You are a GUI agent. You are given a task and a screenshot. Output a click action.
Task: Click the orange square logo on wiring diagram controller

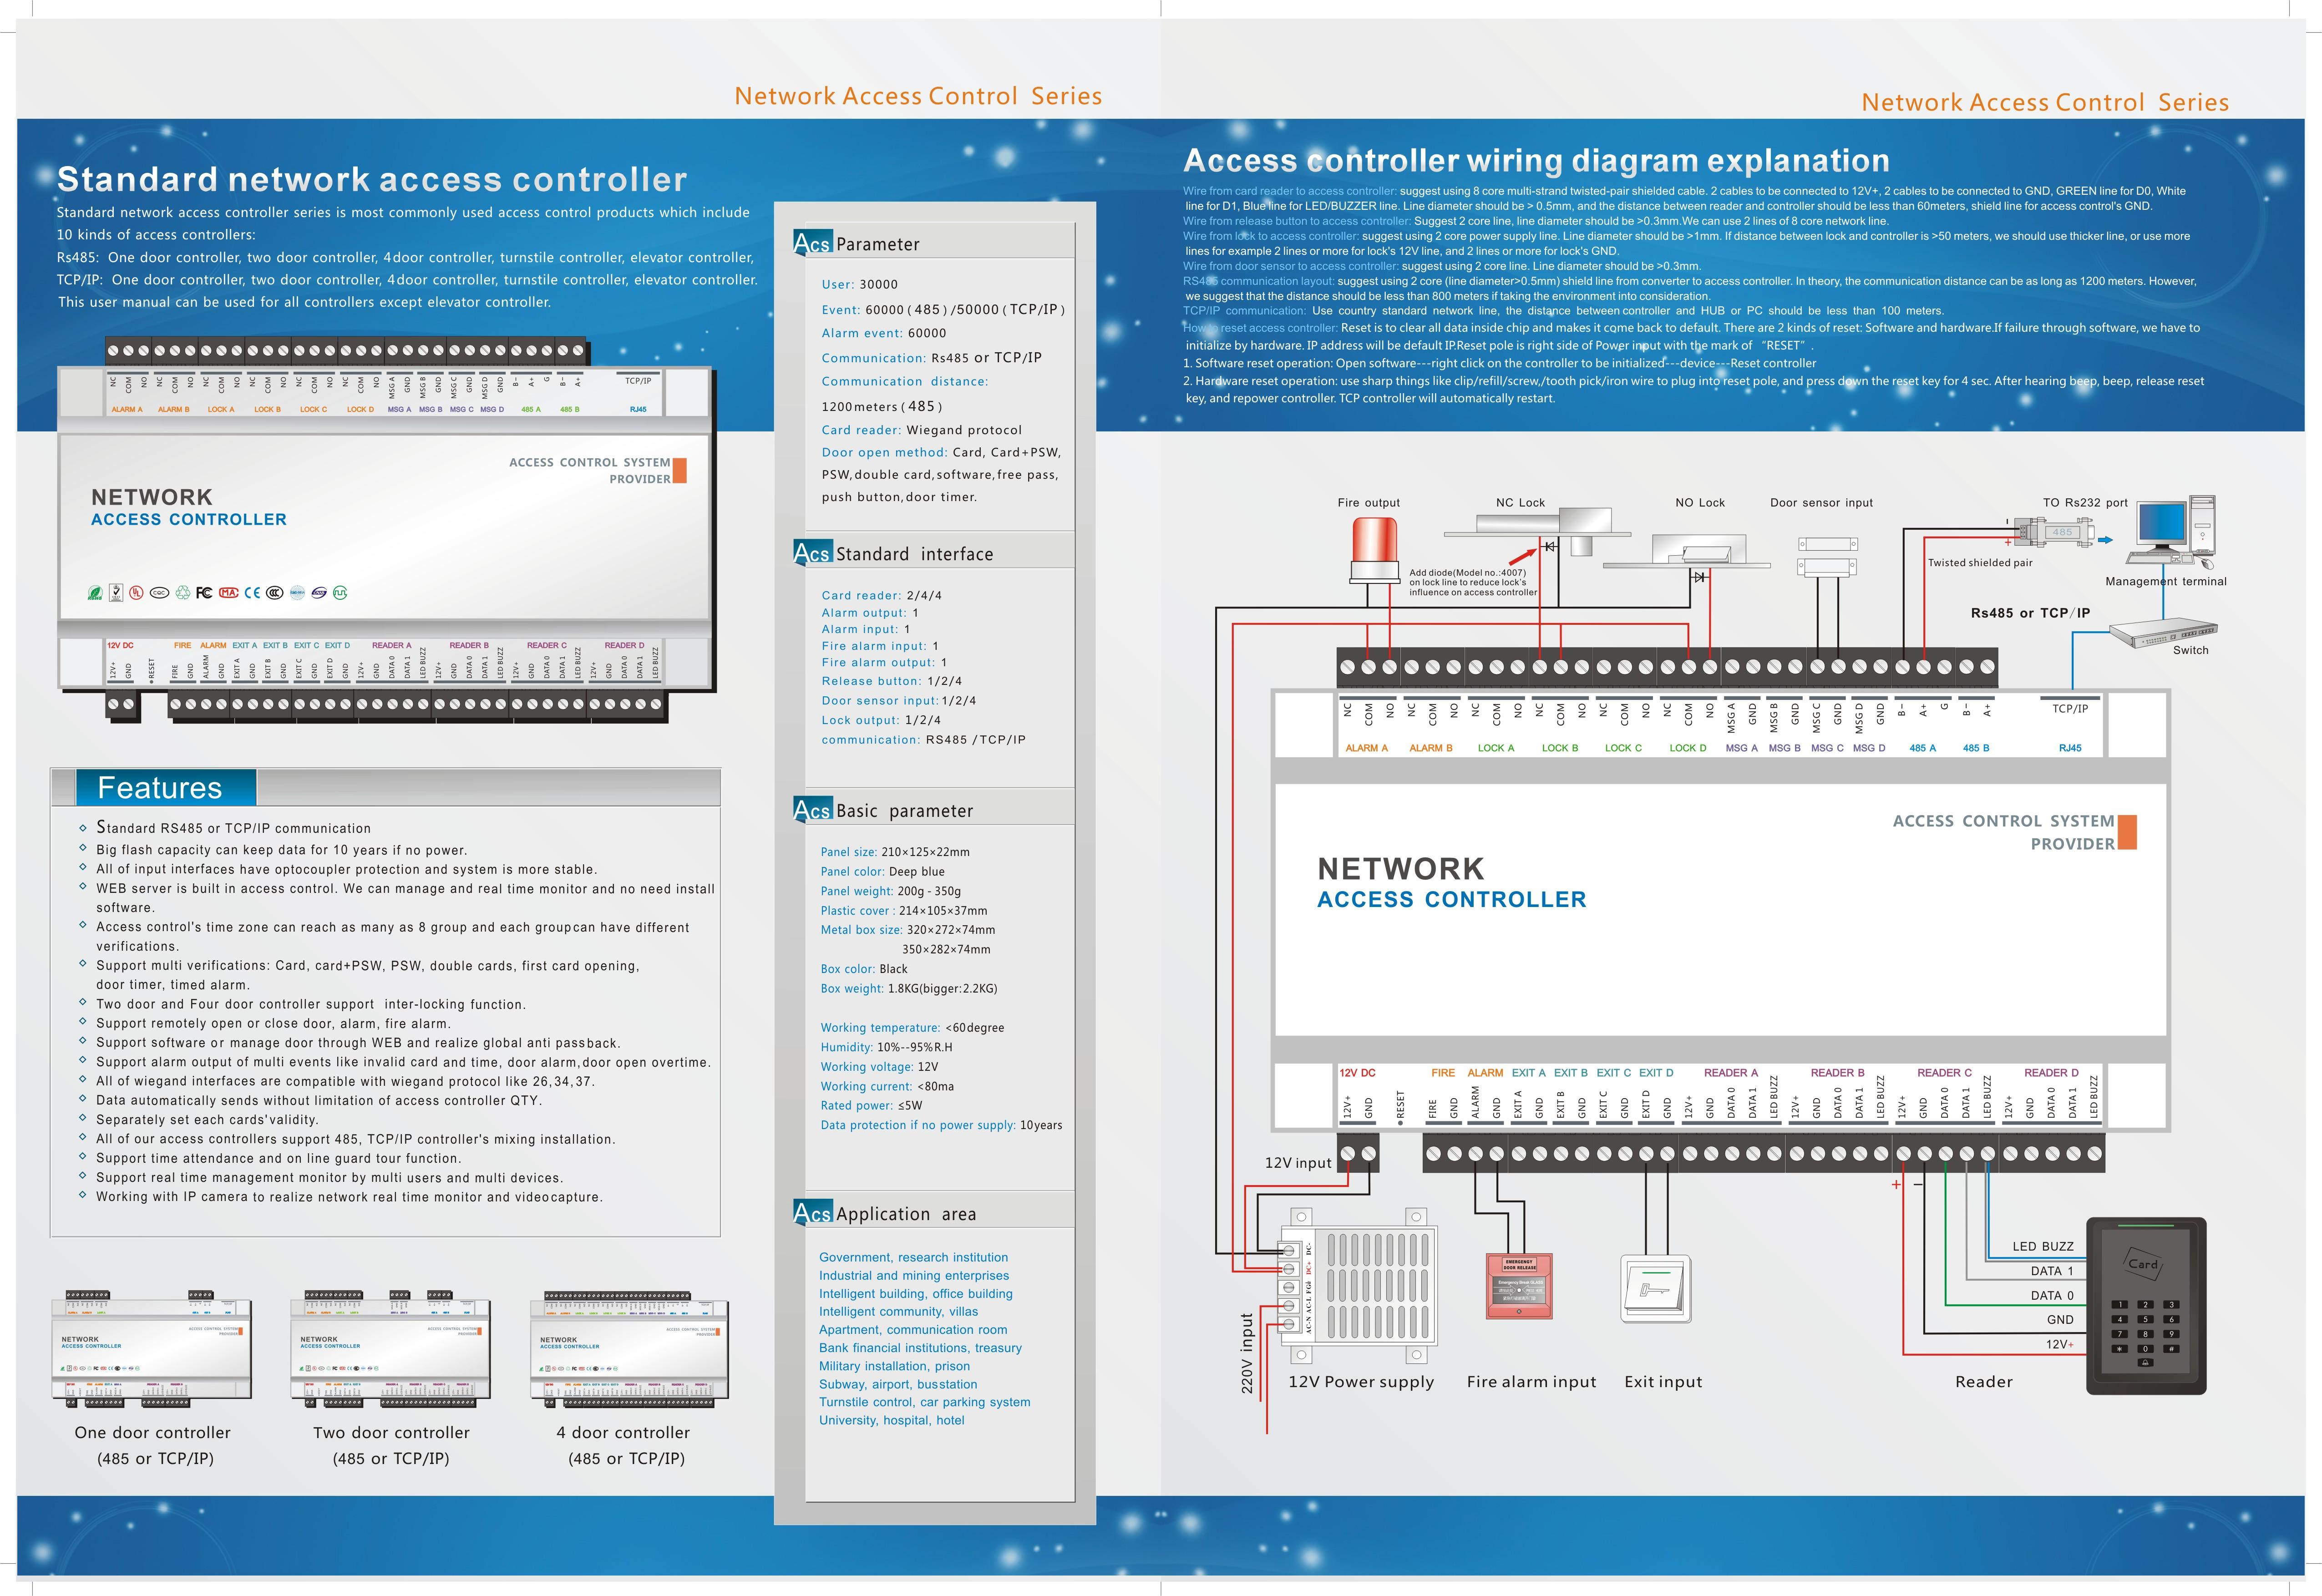[2127, 832]
